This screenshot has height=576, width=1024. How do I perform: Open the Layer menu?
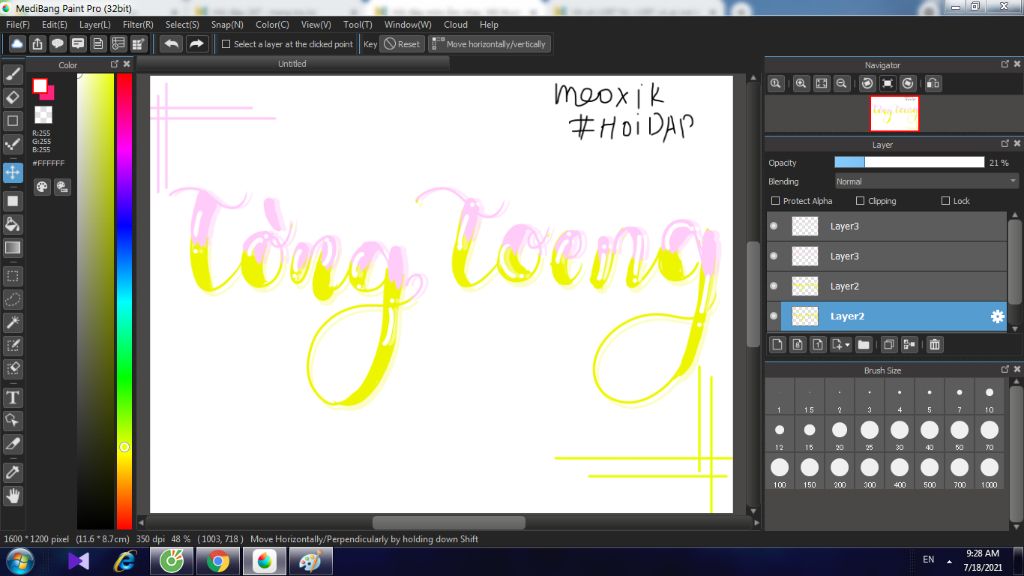pyautogui.click(x=95, y=25)
